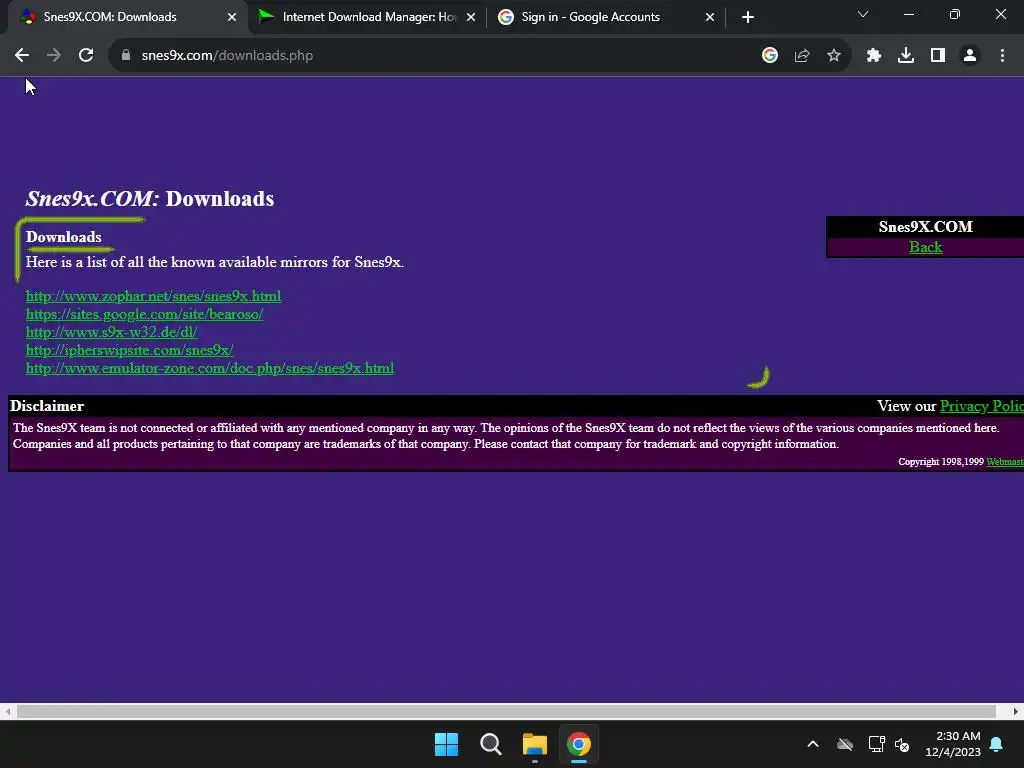Screen dimensions: 1024x768
Task: Click the Webmaster link in the footer
Action: (1005, 462)
